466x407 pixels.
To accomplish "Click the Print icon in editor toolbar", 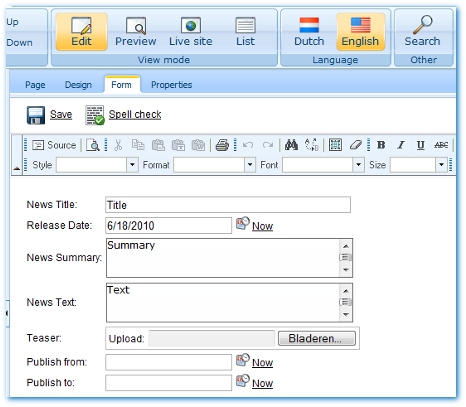I will click(222, 145).
